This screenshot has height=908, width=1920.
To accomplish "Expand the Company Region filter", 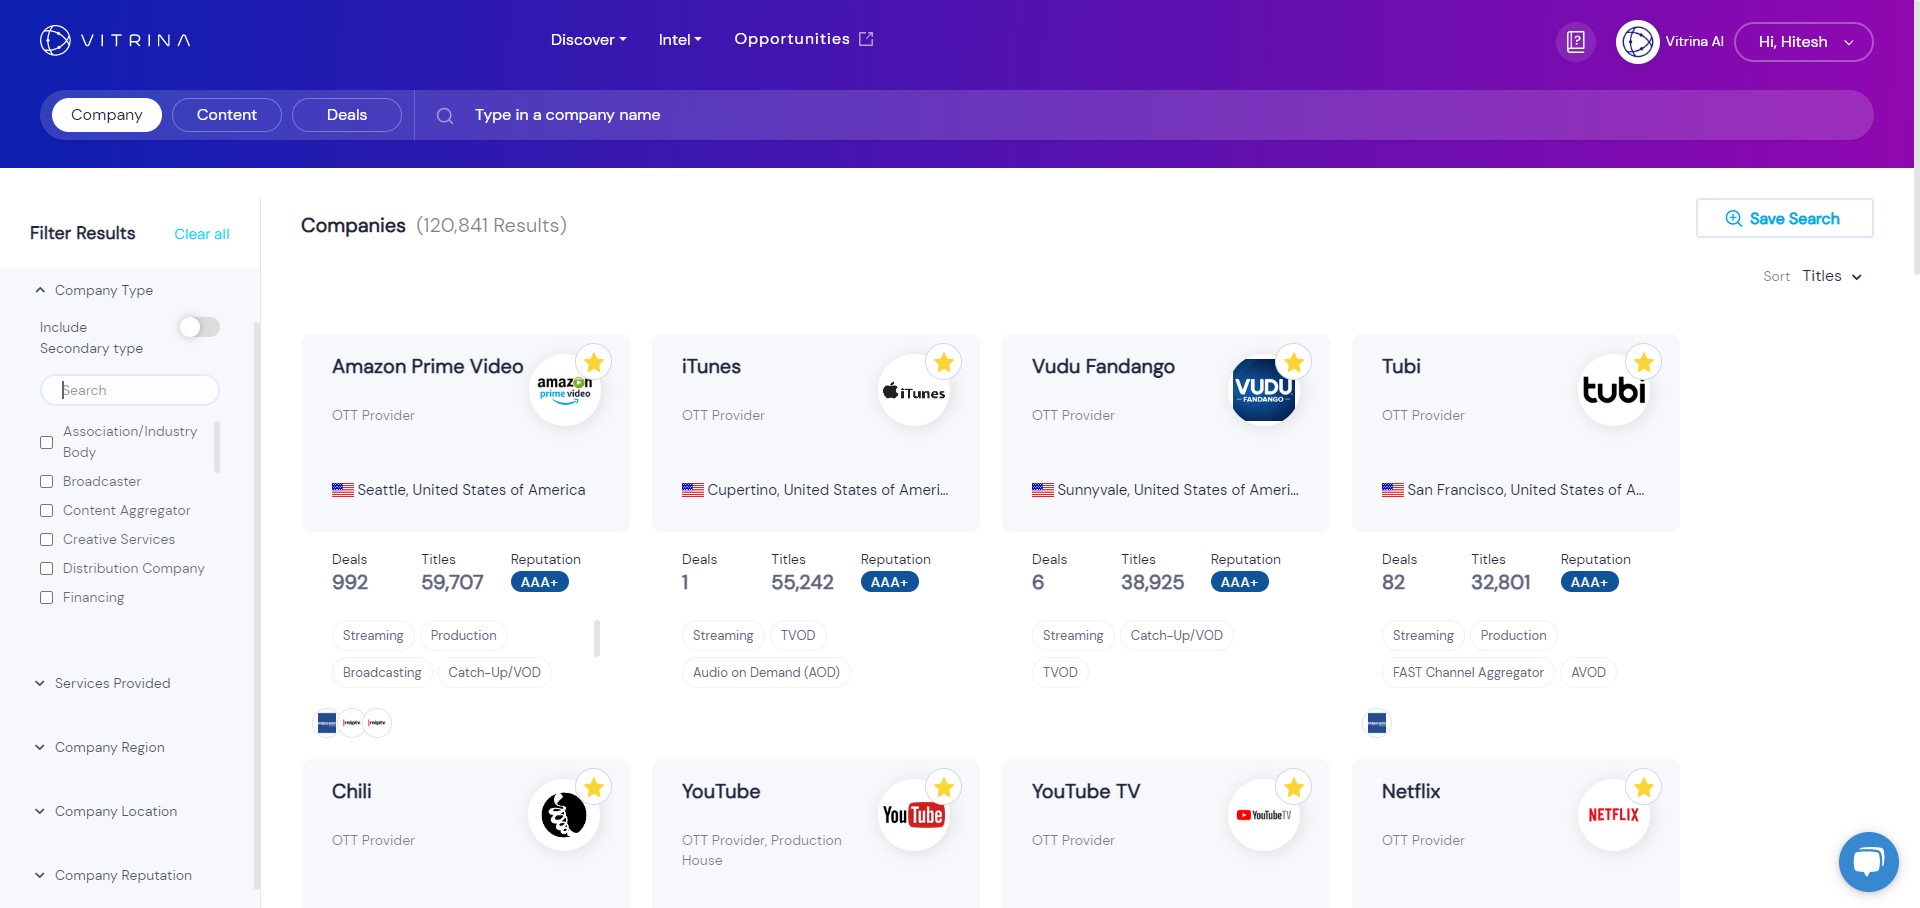I will 99,747.
